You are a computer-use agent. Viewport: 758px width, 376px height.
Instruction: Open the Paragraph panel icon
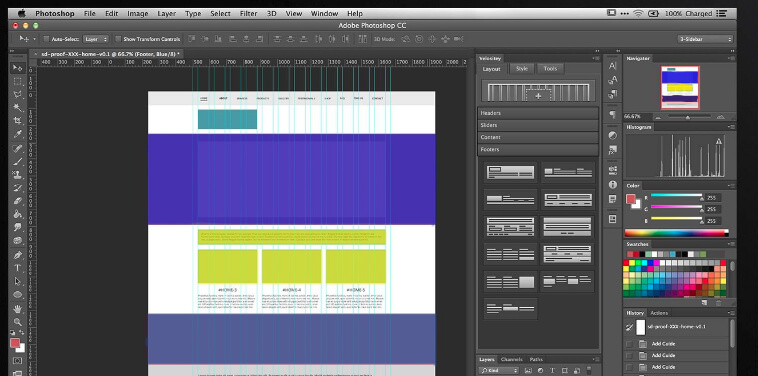click(612, 115)
